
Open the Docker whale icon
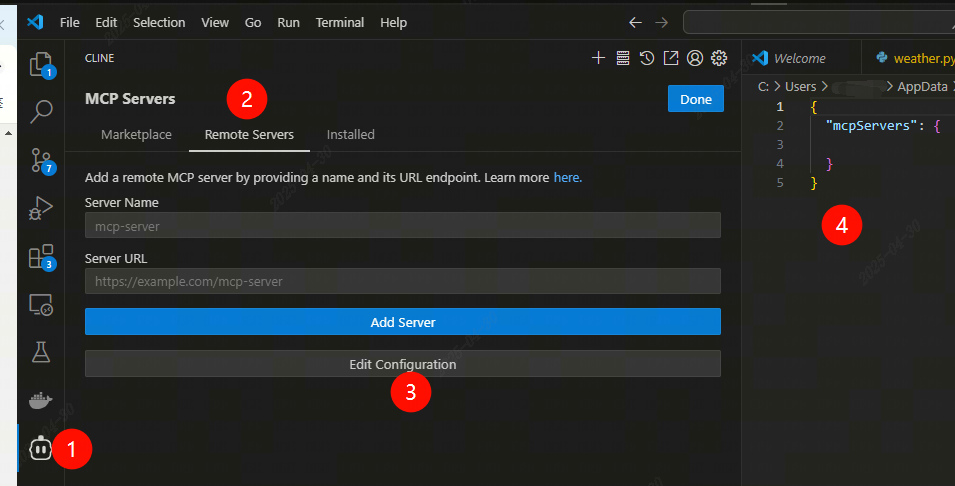[41, 400]
